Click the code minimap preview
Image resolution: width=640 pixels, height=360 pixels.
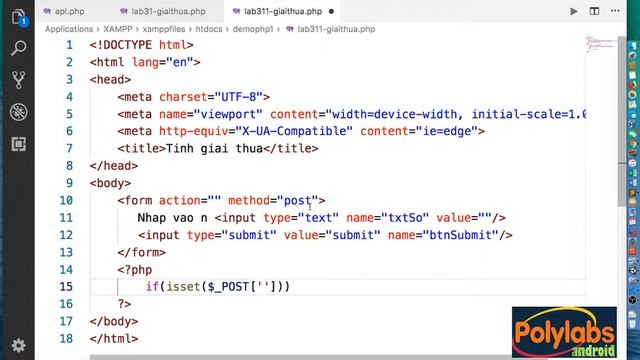601,45
